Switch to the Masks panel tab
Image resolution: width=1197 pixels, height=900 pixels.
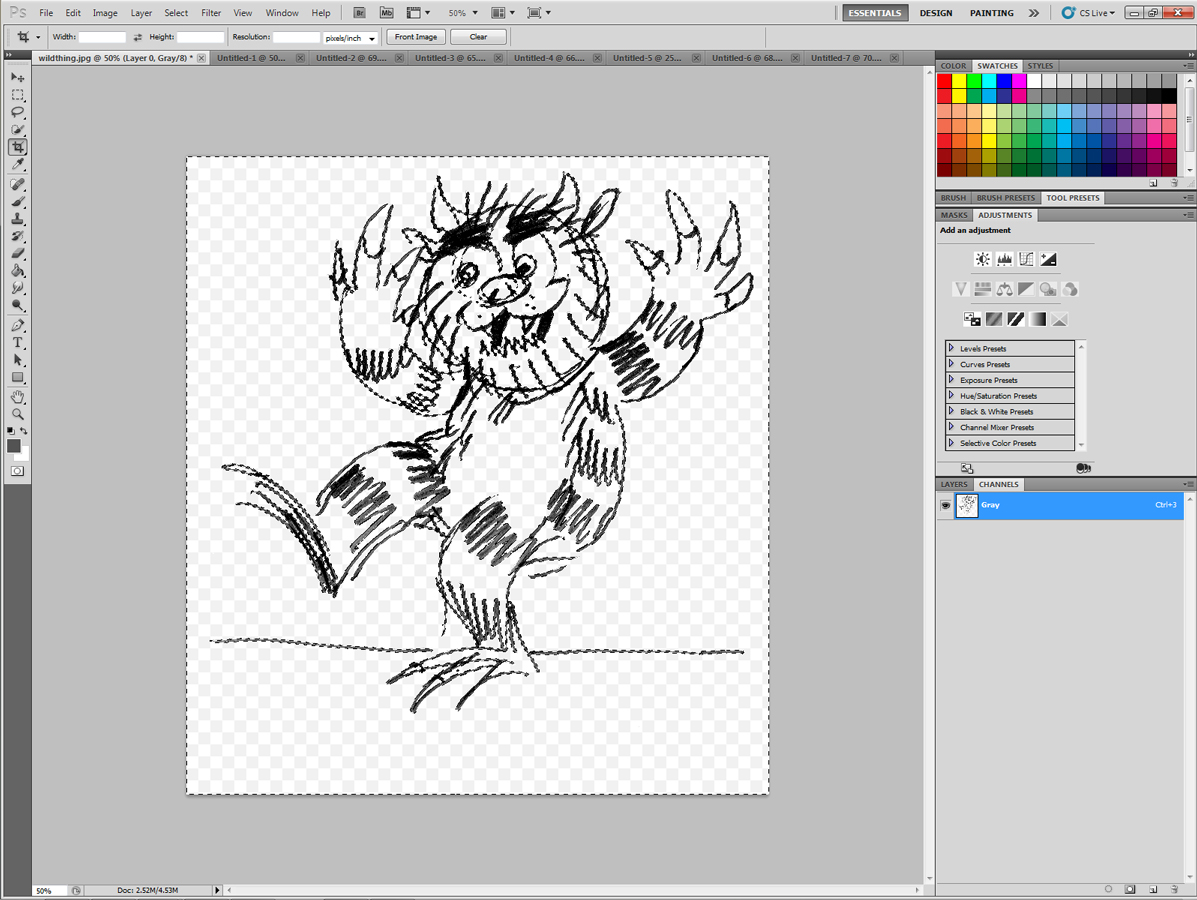tap(954, 215)
